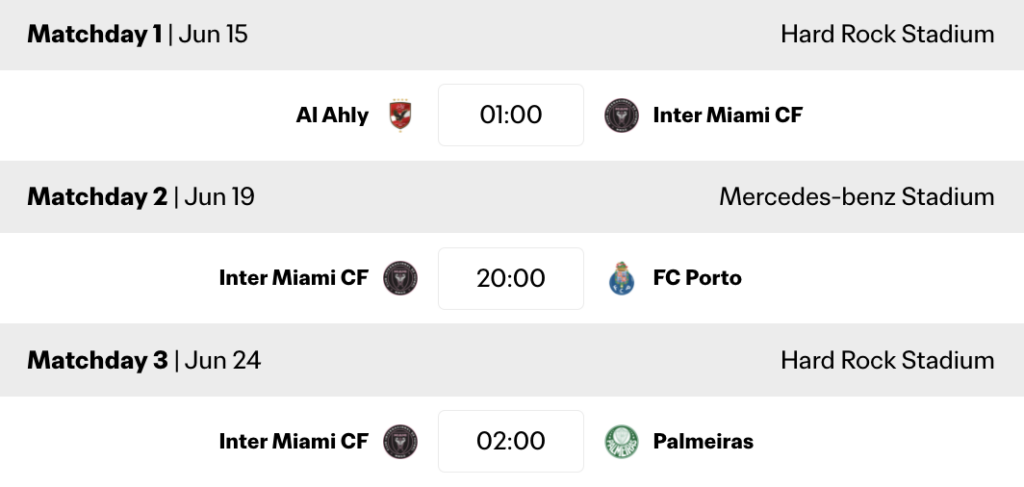Click Inter Miami CF name in Matchday 3
The width and height of the screenshot is (1024, 487).
point(293,441)
